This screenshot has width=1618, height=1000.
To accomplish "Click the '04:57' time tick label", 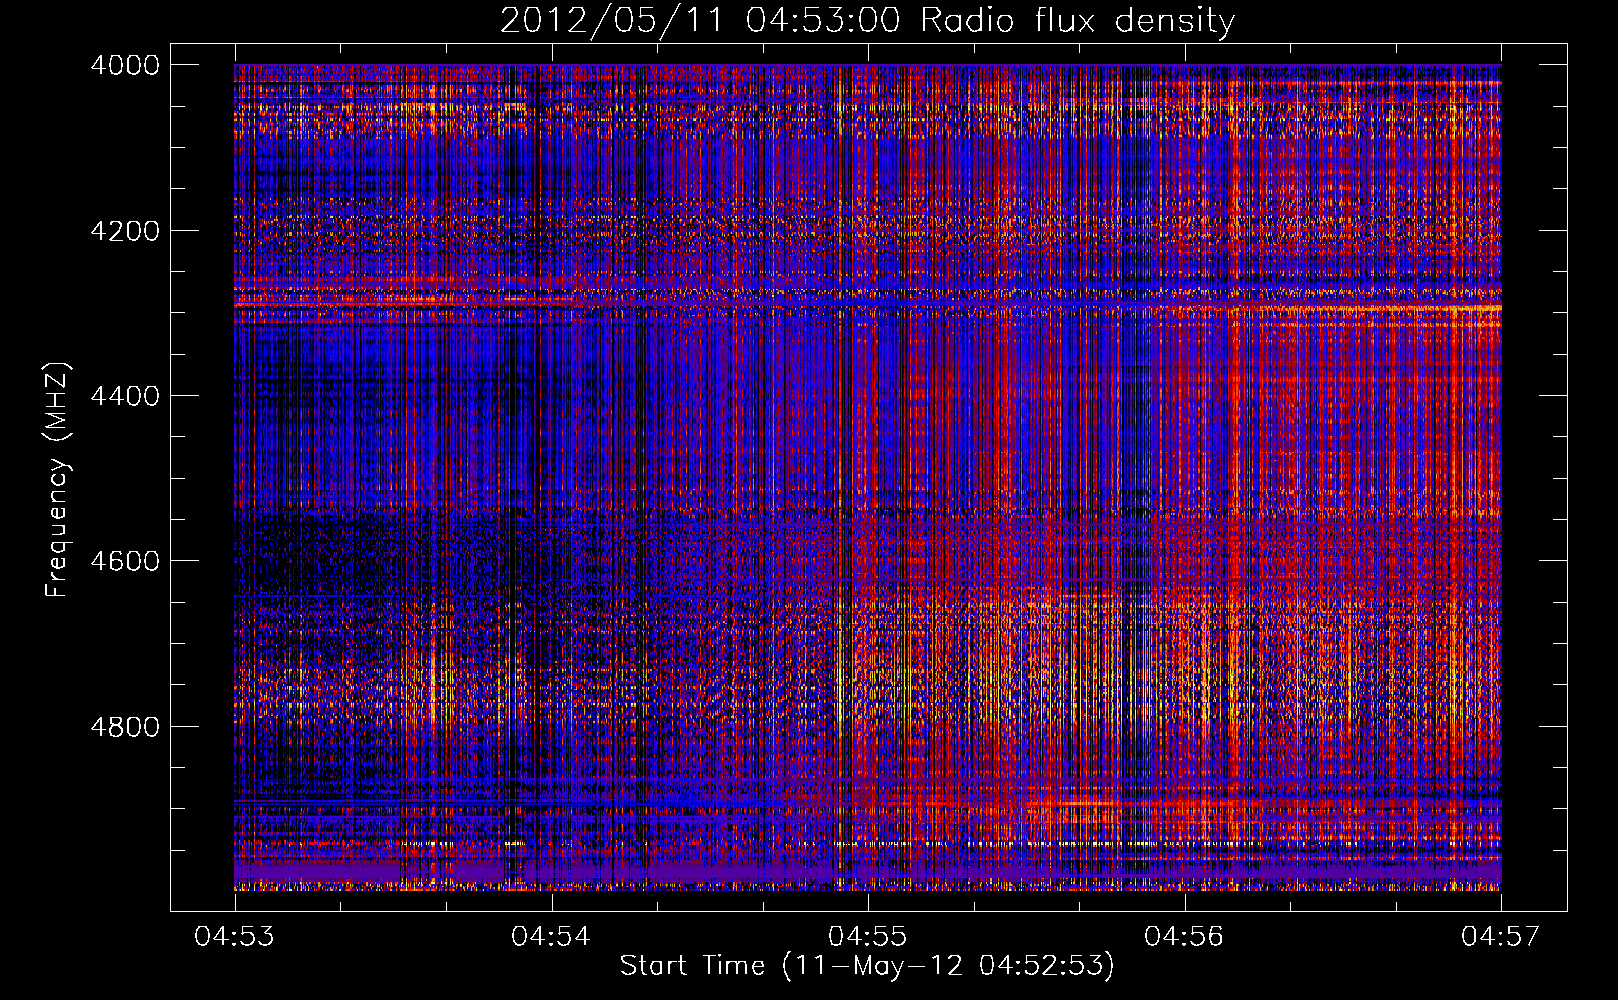I will (x=1501, y=936).
